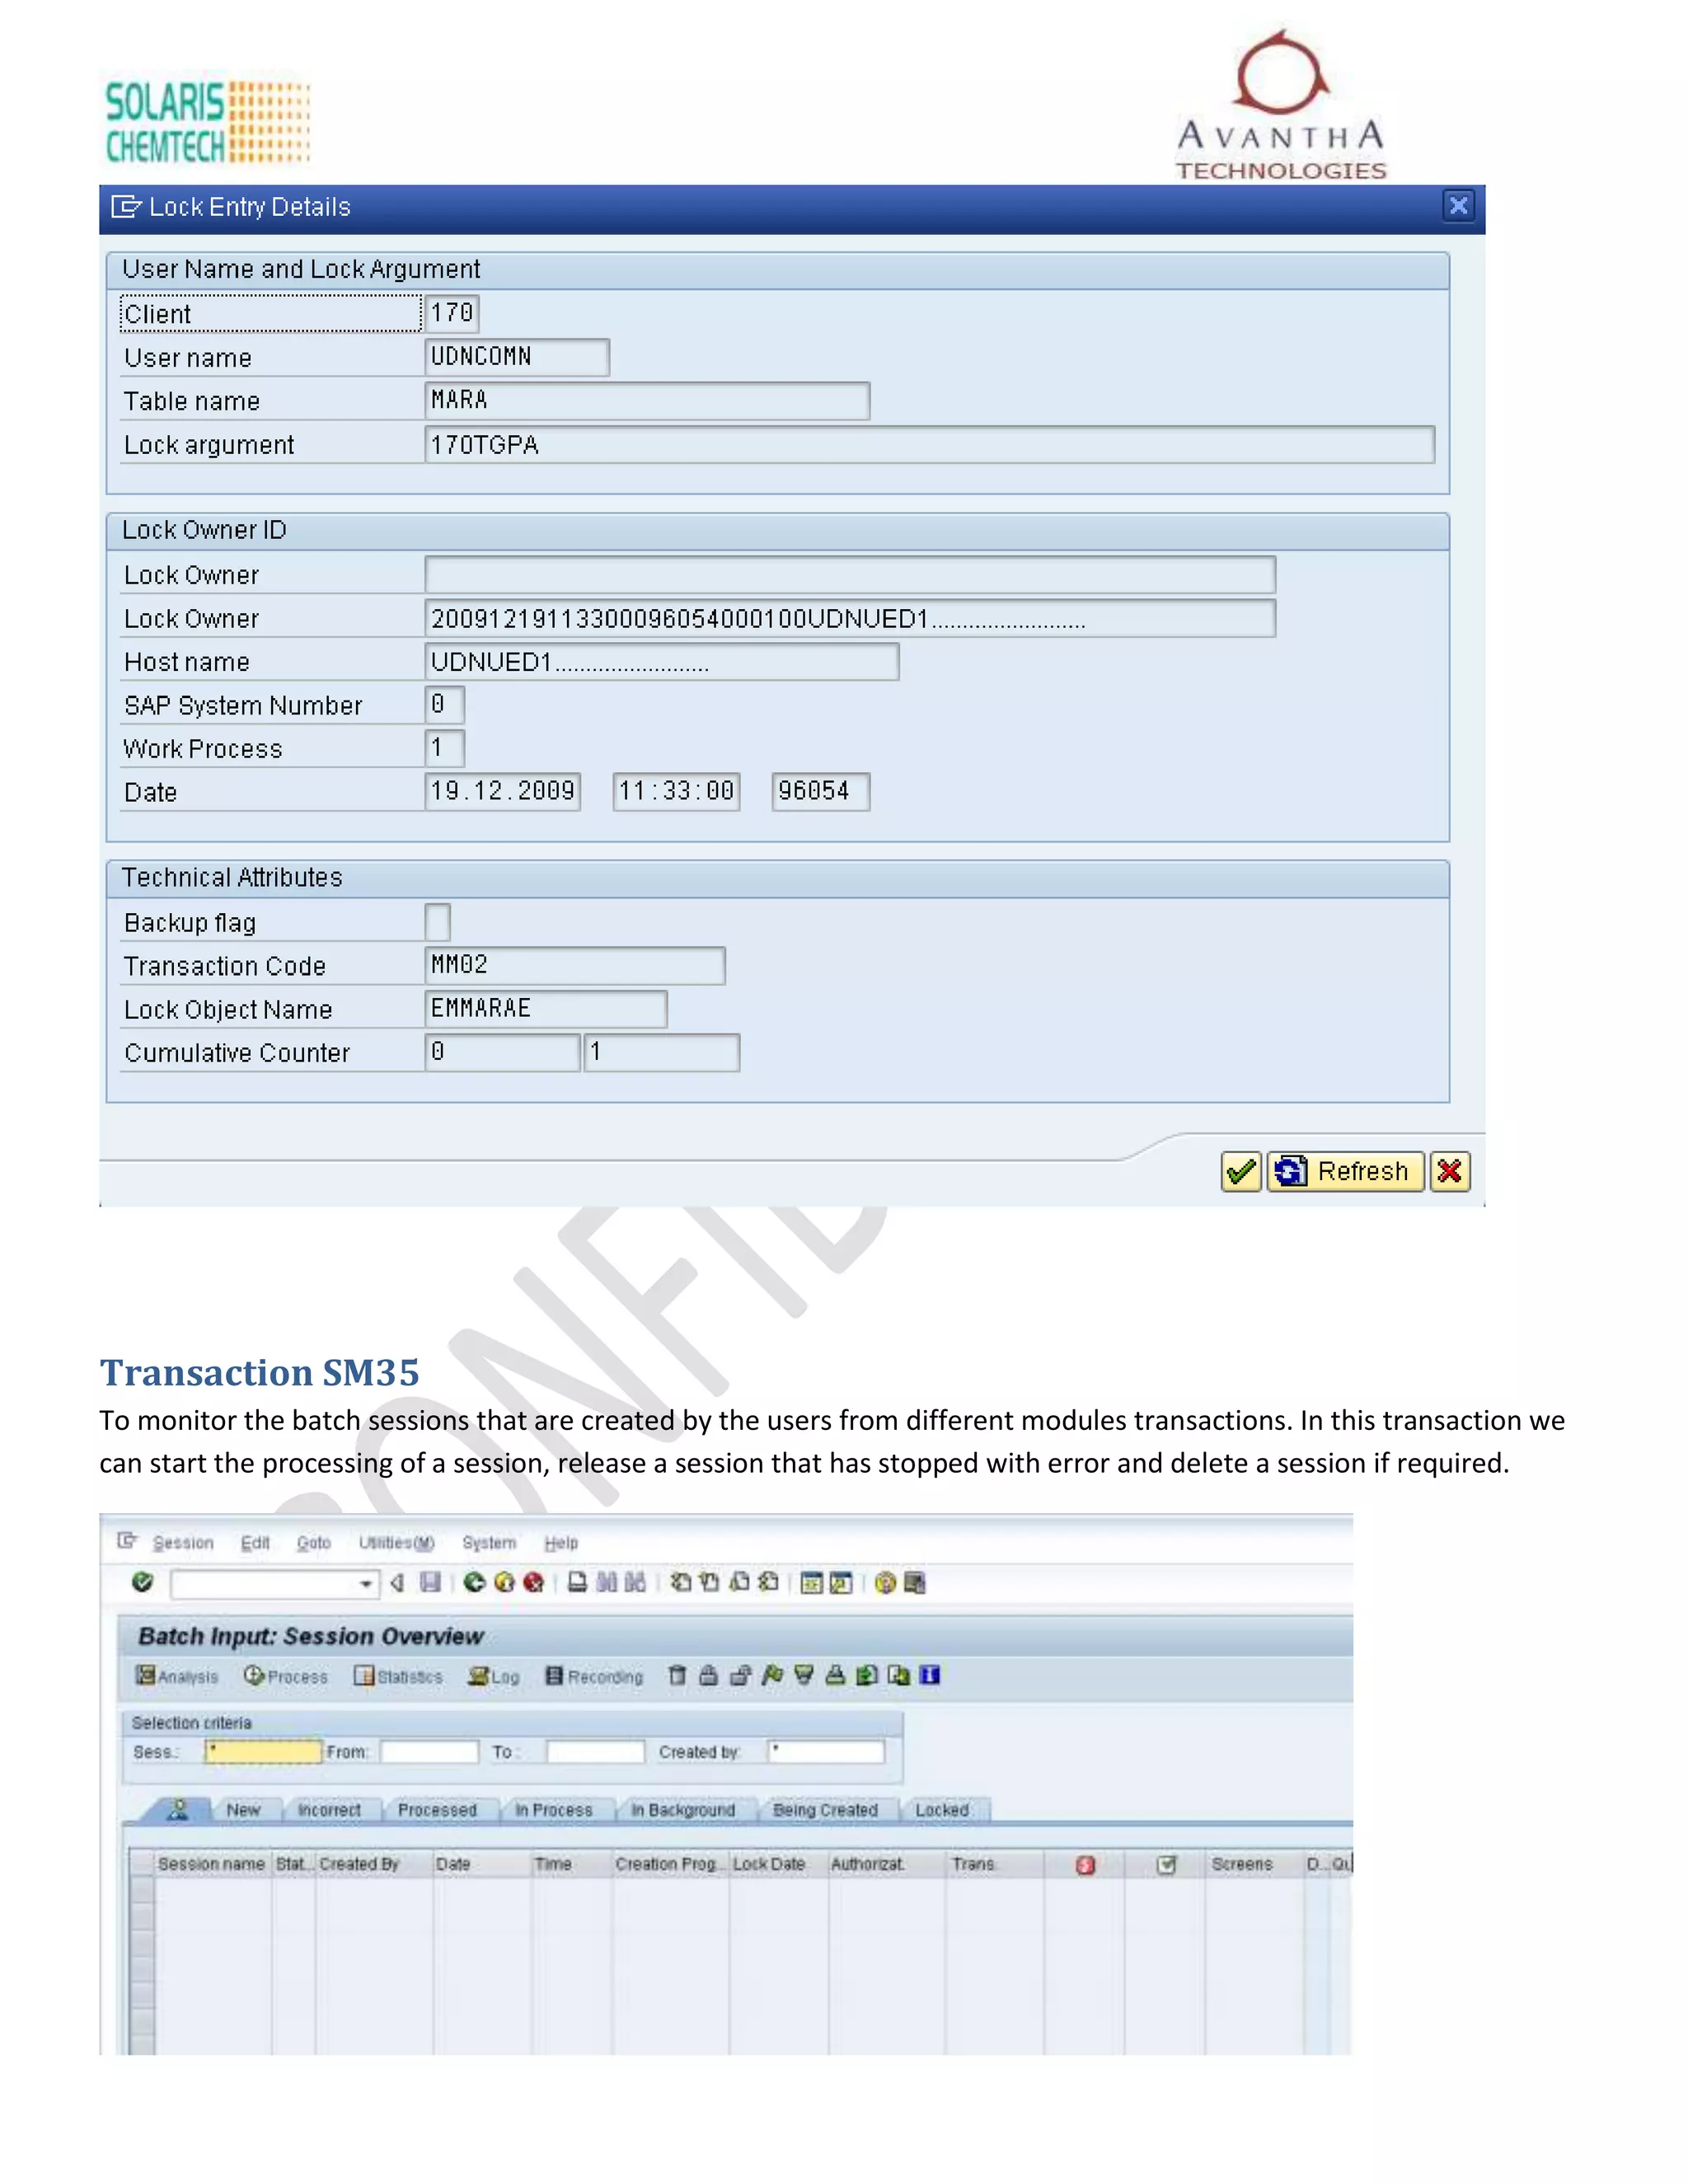Open the Edit menu
1688x2184 pixels.
point(255,1543)
